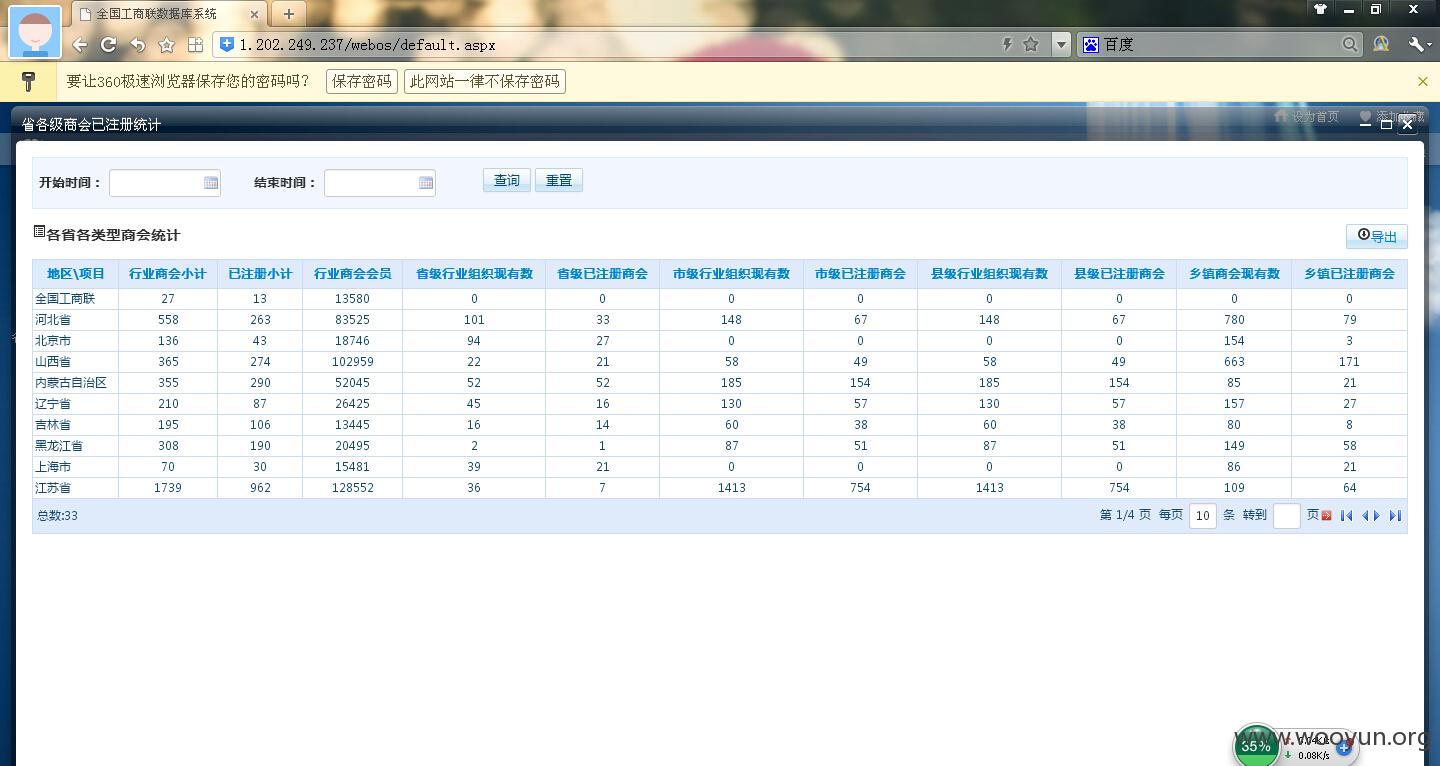Go to previous page arrow
The width and height of the screenshot is (1440, 766).
[x=1365, y=516]
